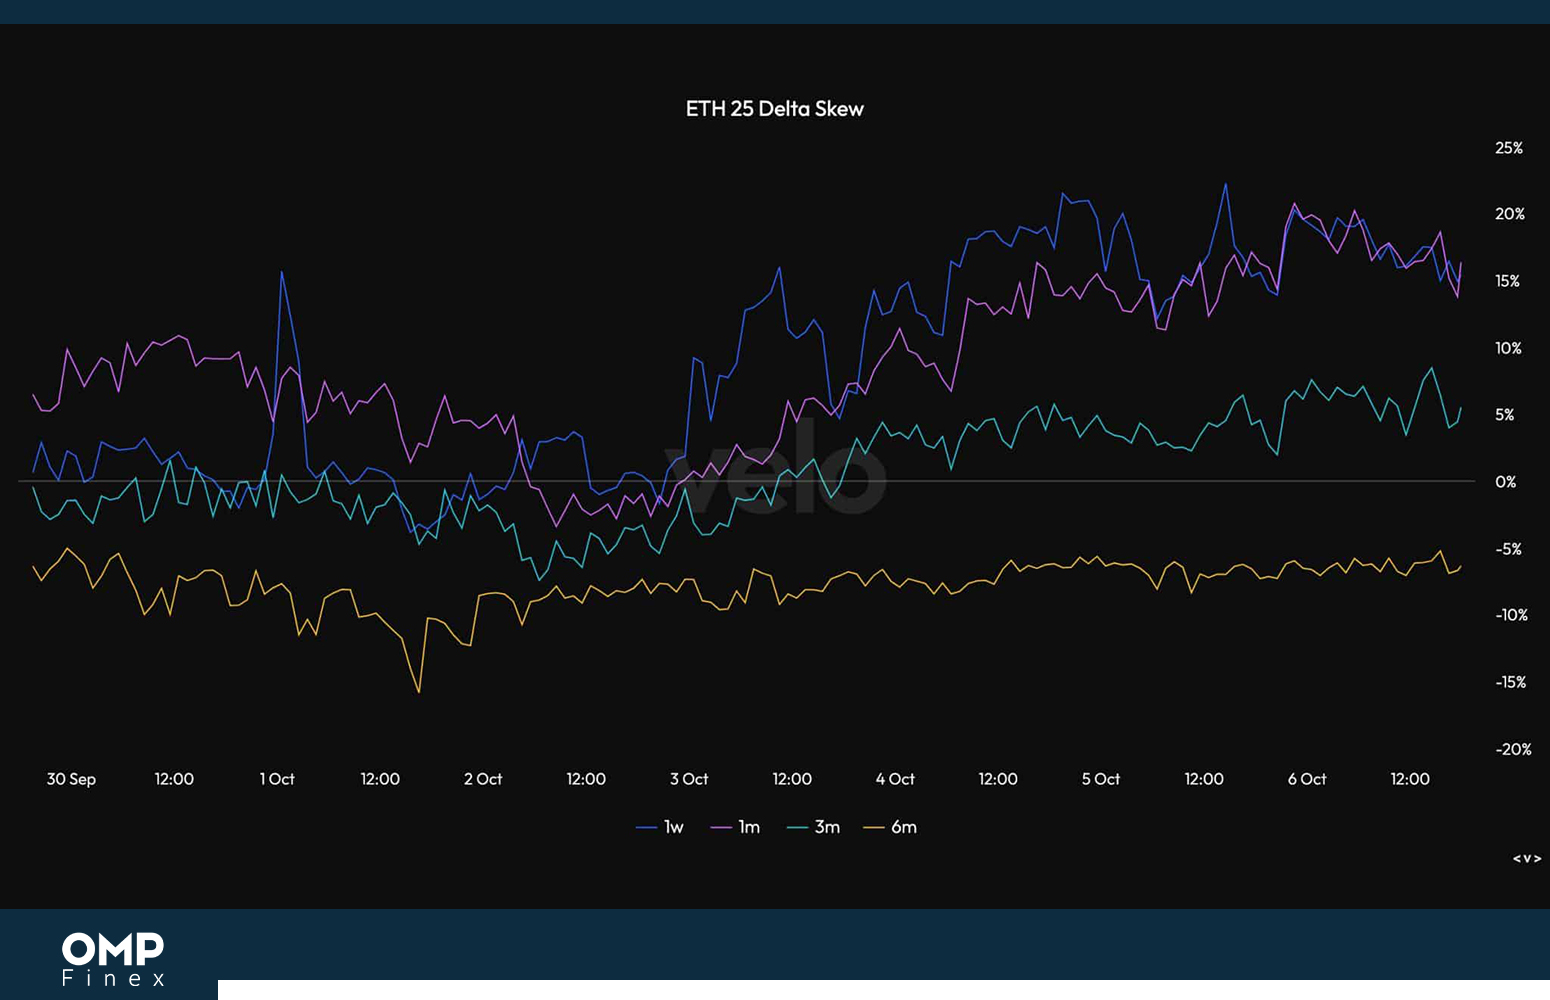1550x1000 pixels.
Task: Click the -10% y-axis label
Action: tap(1511, 615)
